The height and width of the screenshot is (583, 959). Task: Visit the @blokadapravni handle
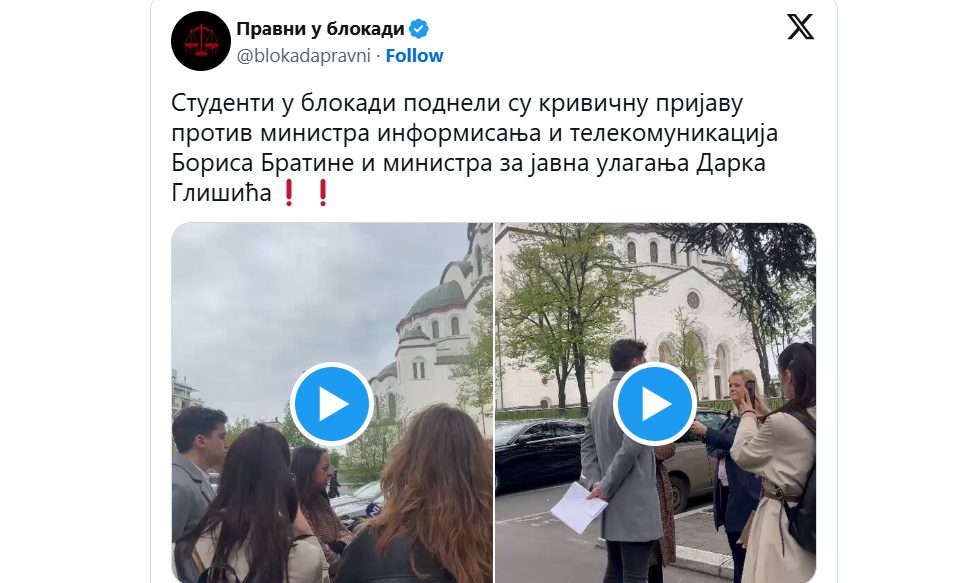[303, 56]
